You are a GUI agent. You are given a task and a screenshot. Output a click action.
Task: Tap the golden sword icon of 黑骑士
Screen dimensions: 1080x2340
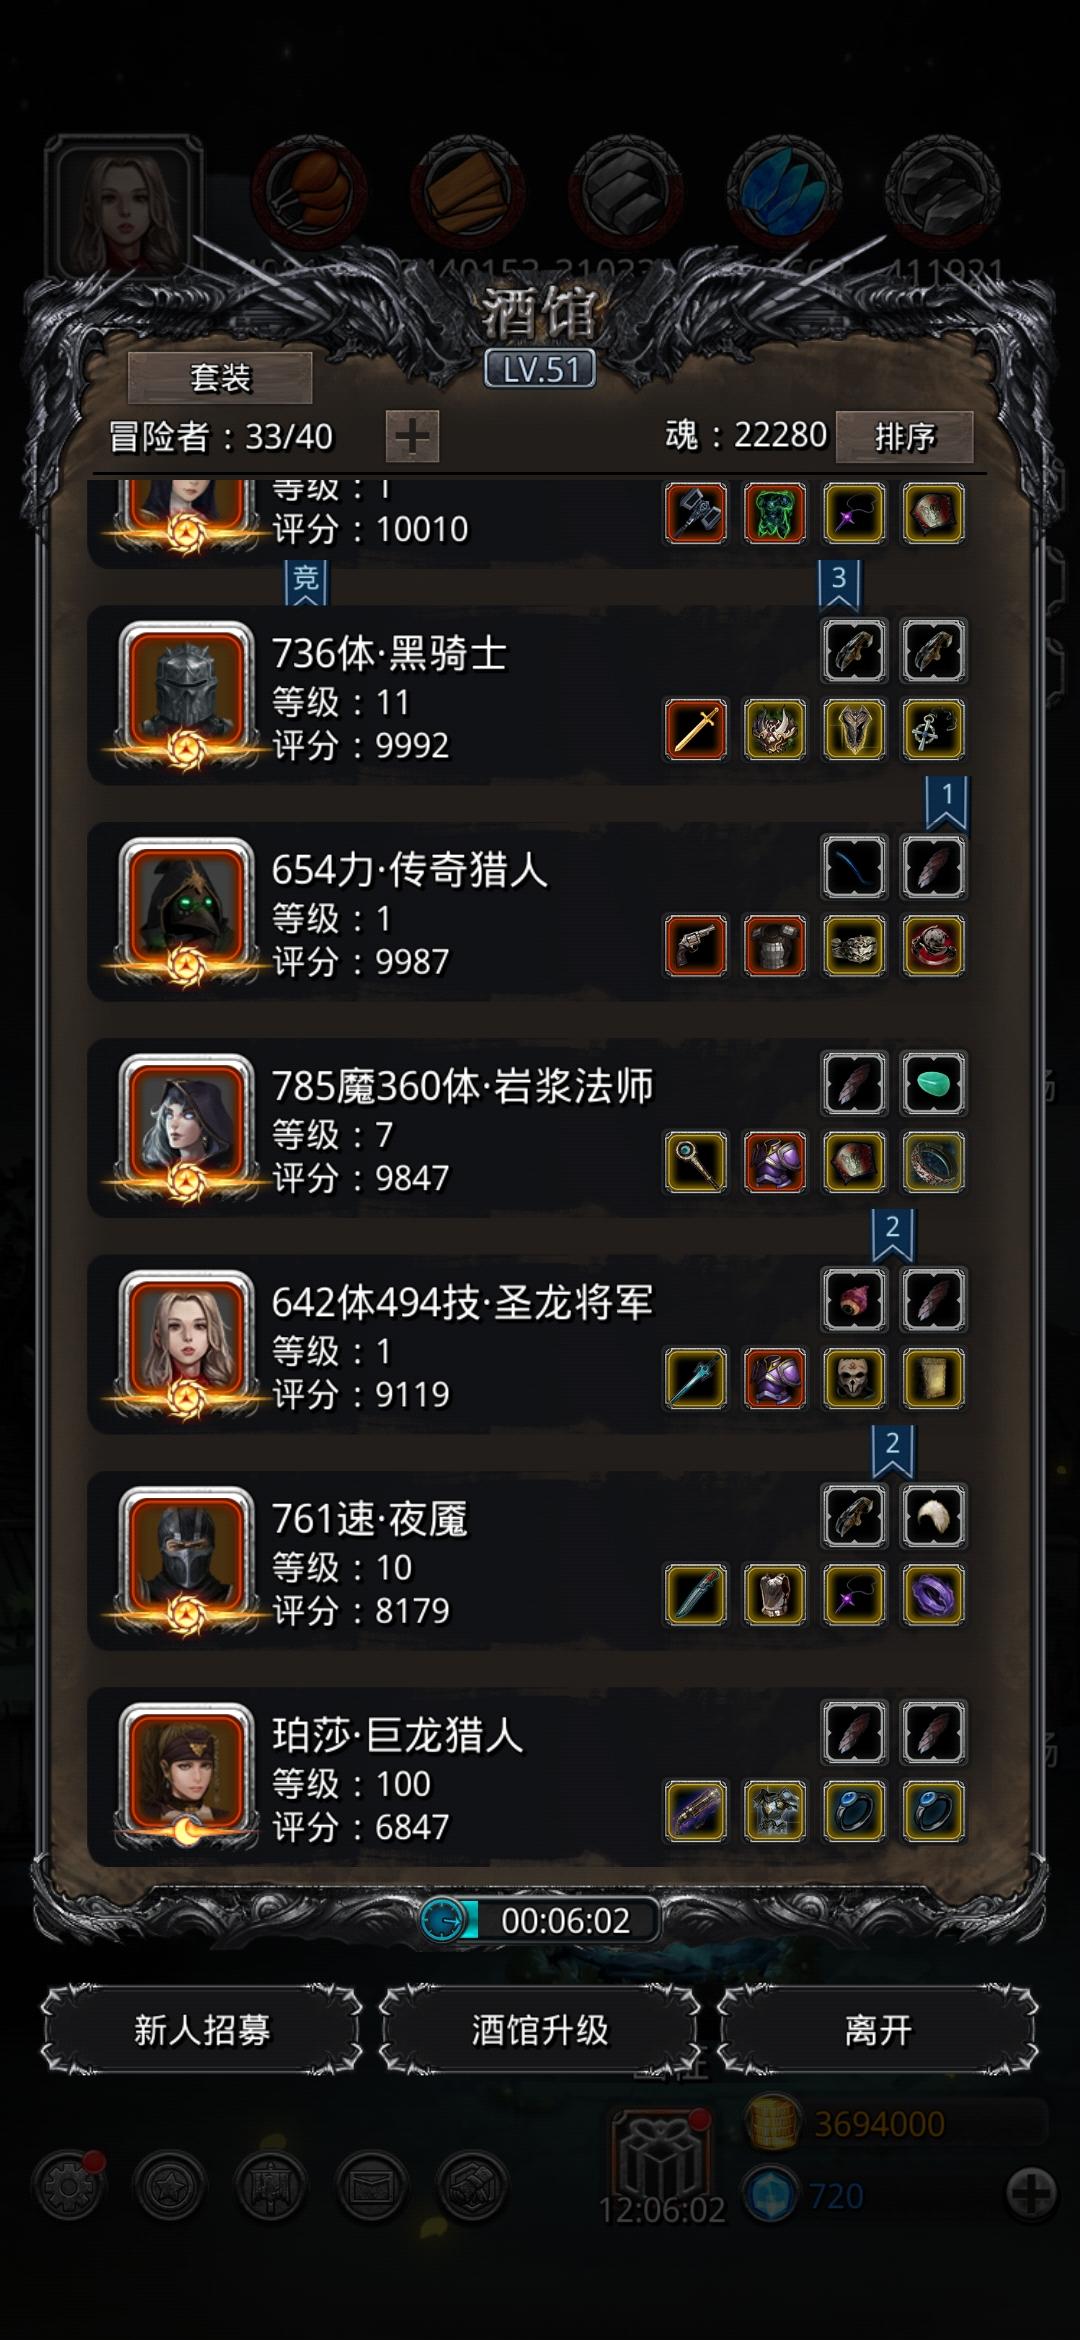click(x=696, y=729)
